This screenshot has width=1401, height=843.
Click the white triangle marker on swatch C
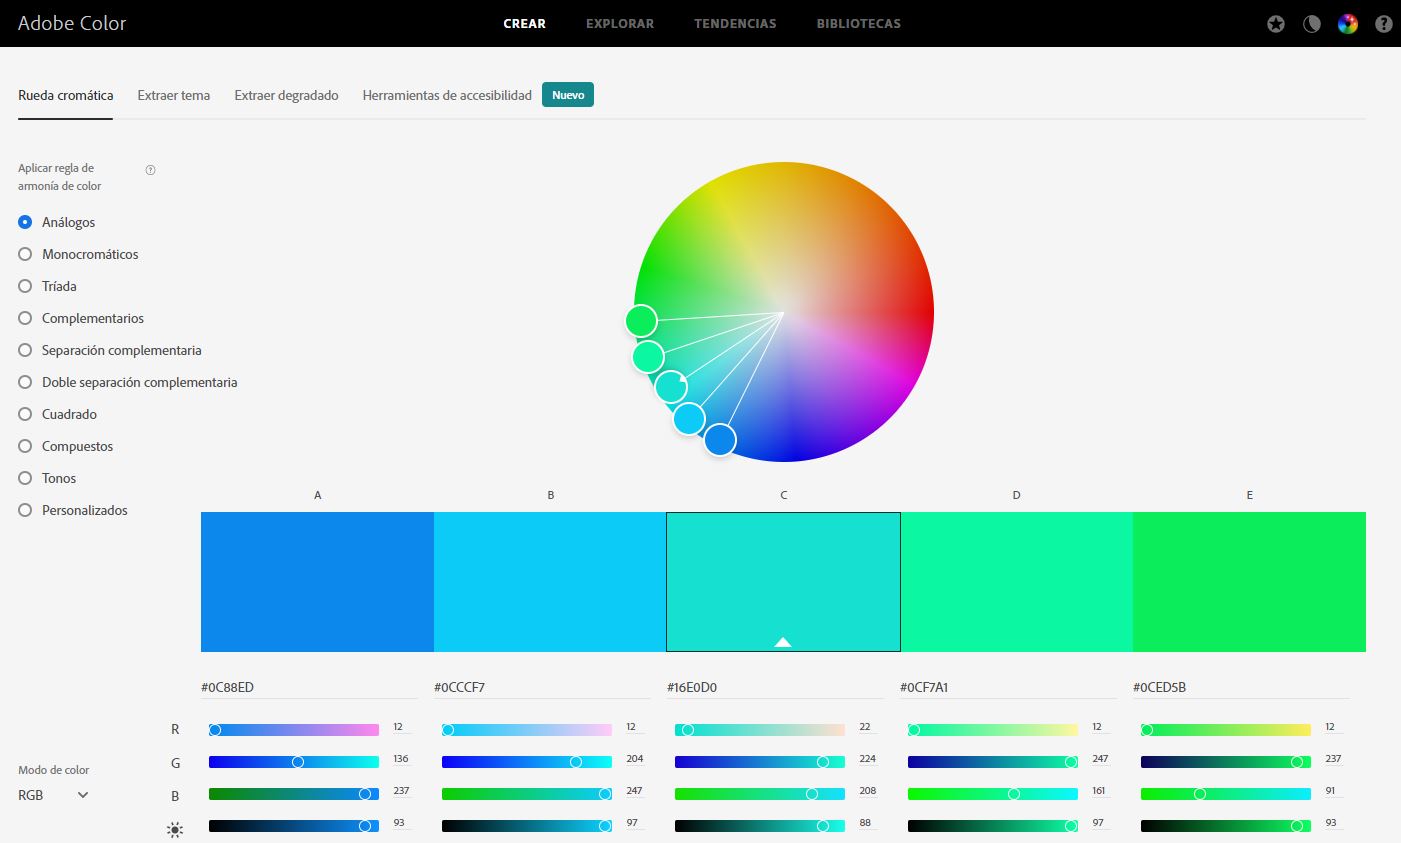tap(783, 642)
